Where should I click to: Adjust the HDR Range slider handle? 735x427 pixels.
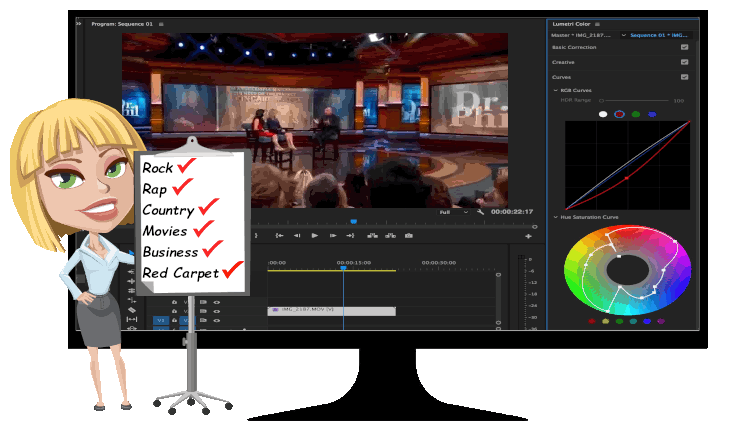601,101
